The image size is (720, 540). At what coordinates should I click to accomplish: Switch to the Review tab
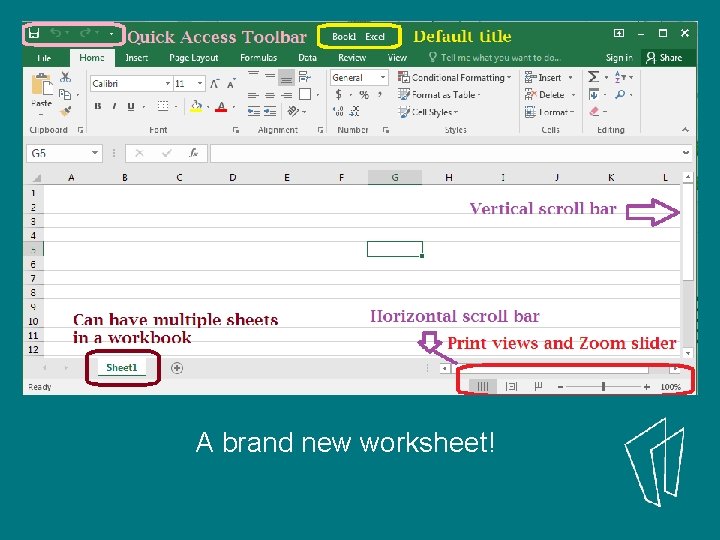(x=352, y=58)
